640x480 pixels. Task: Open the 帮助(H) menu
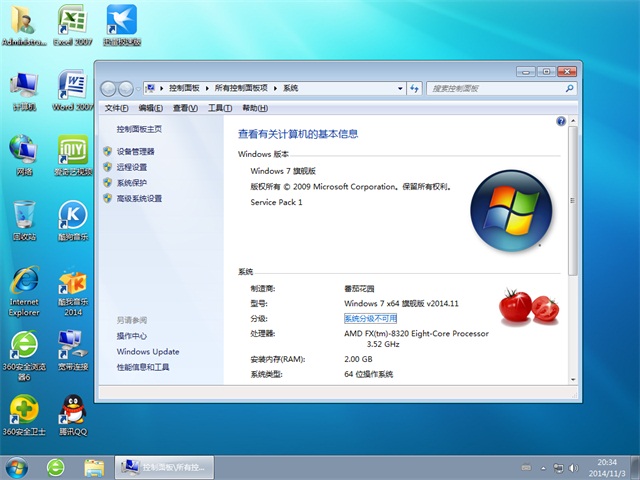point(255,108)
